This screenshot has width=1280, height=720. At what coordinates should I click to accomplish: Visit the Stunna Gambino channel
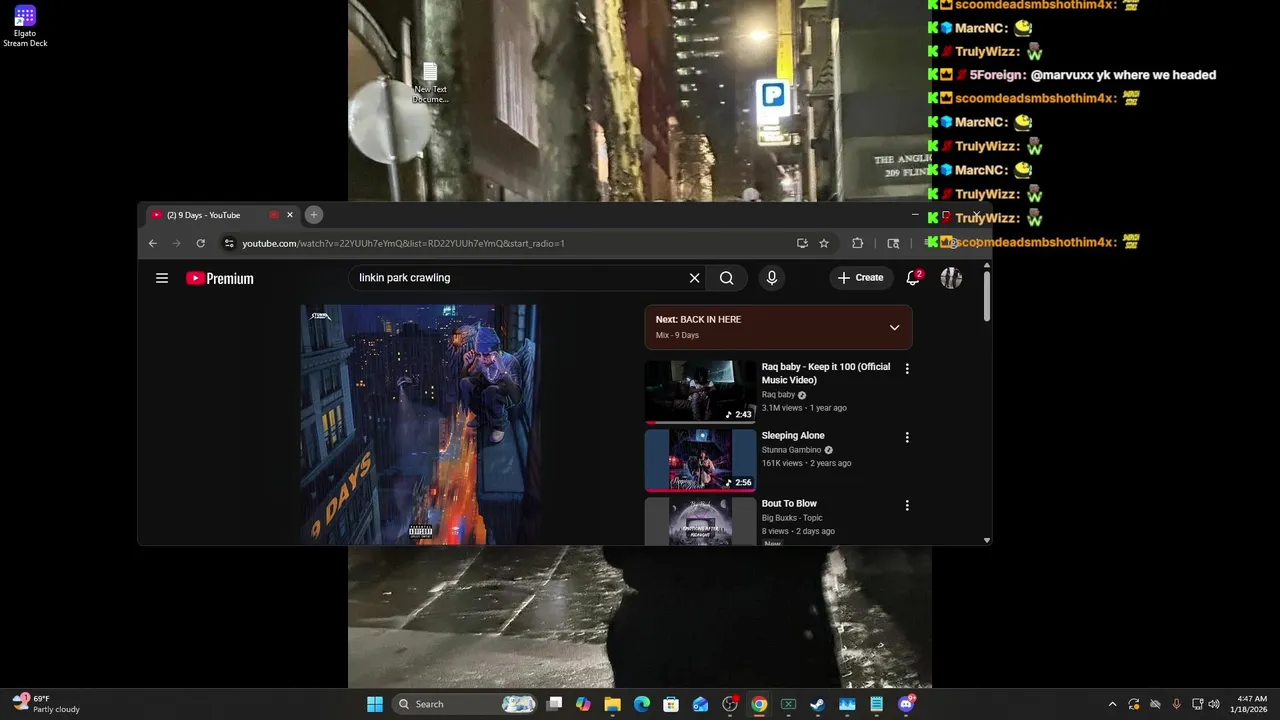(x=791, y=450)
